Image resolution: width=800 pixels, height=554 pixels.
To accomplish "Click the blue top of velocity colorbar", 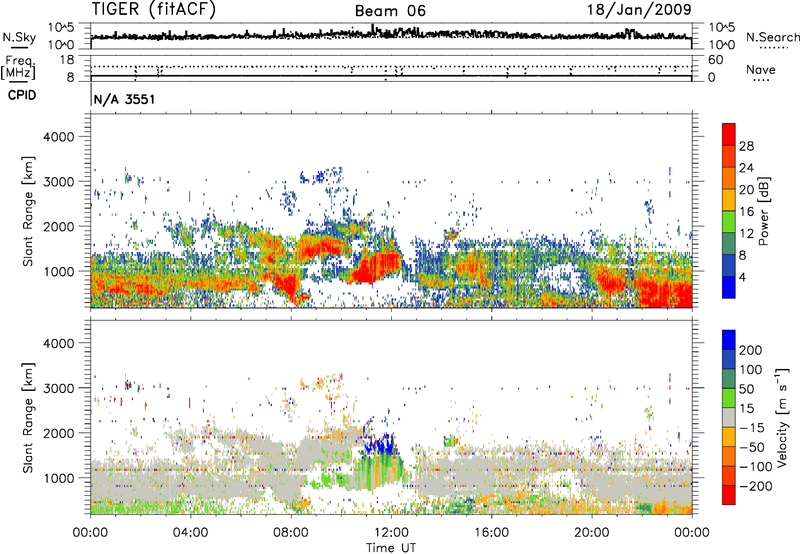I will click(729, 340).
